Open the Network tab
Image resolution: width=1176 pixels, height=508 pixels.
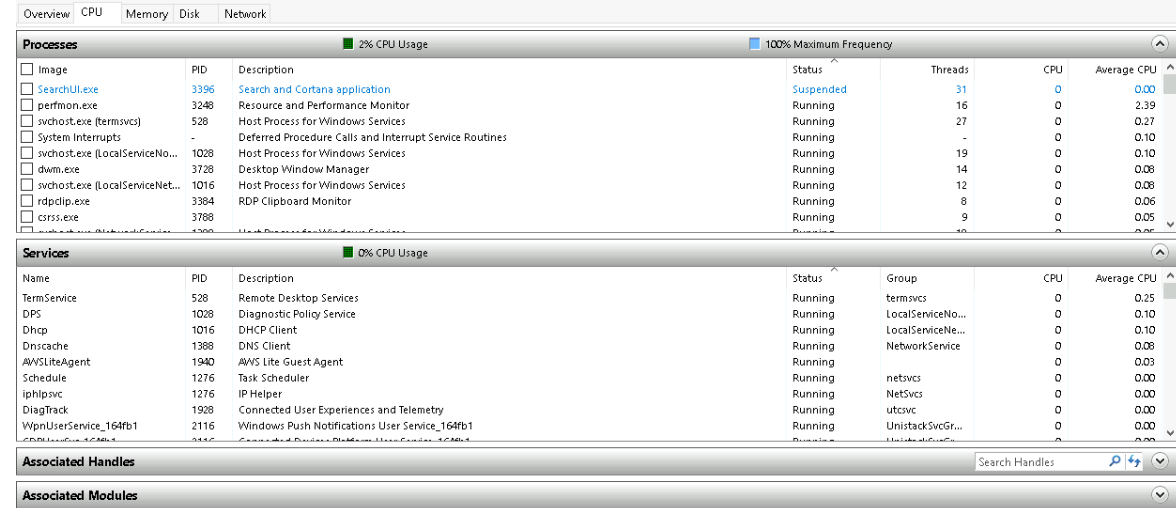[x=245, y=14]
